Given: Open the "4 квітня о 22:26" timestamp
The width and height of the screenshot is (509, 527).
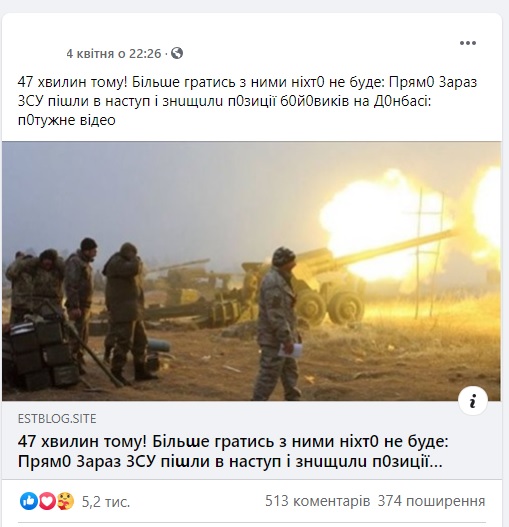Looking at the screenshot, I should point(114,53).
